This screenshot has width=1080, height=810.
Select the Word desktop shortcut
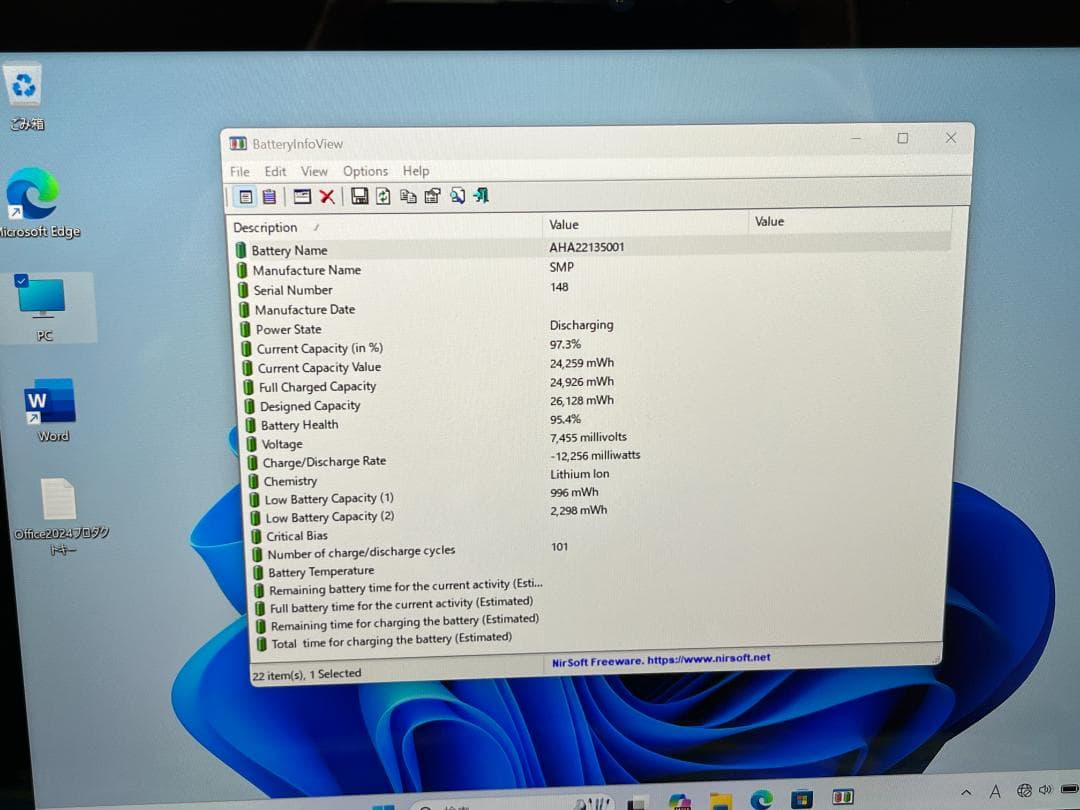[x=52, y=410]
